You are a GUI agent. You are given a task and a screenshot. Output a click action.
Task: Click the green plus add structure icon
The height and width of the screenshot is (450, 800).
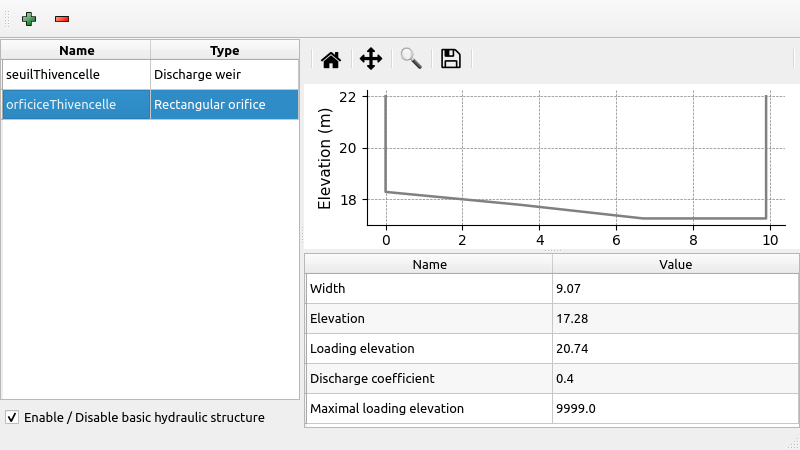click(x=28, y=19)
